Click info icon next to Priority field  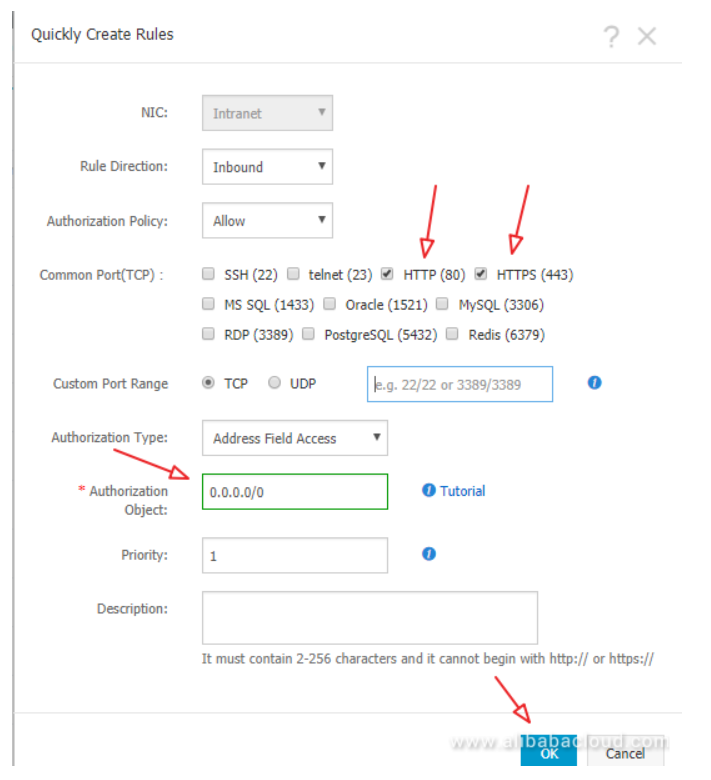coord(429,553)
